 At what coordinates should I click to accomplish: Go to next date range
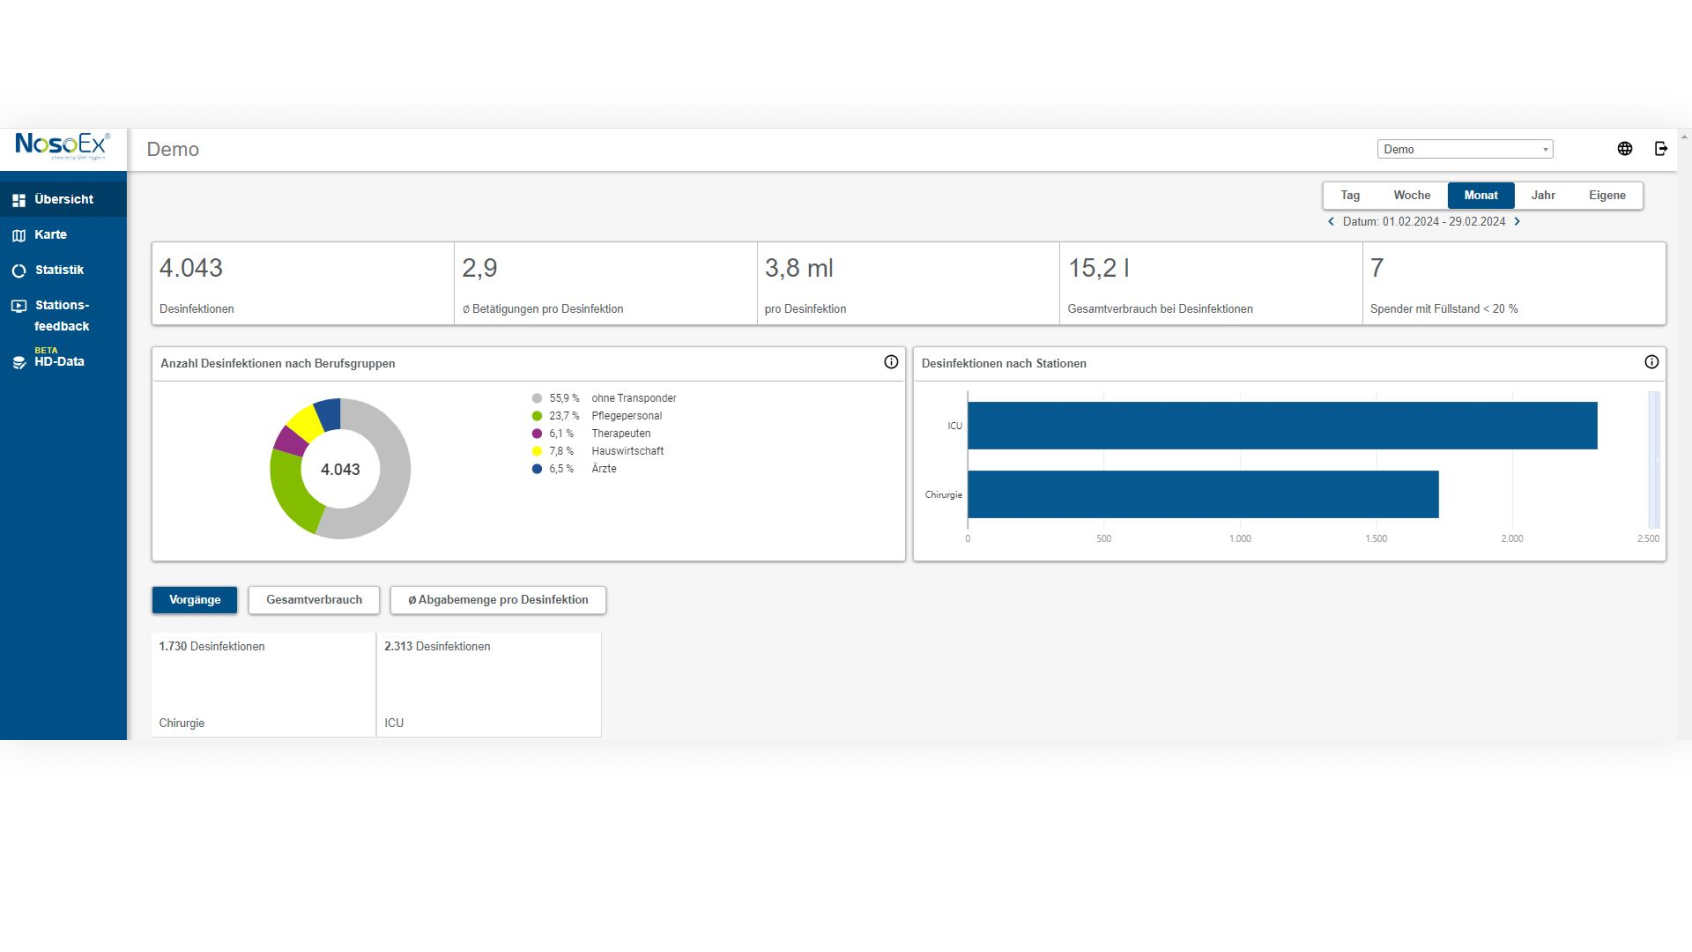click(1517, 222)
